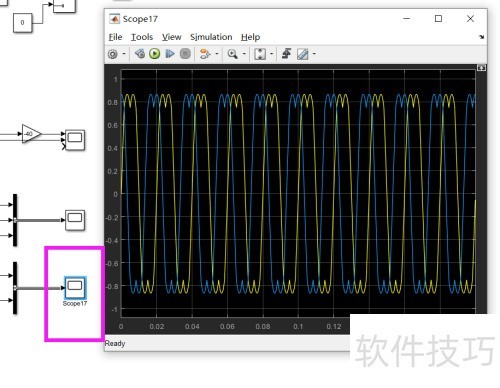The height and width of the screenshot is (388, 500).
Task: Open the File menu in Scope17
Action: tap(115, 37)
